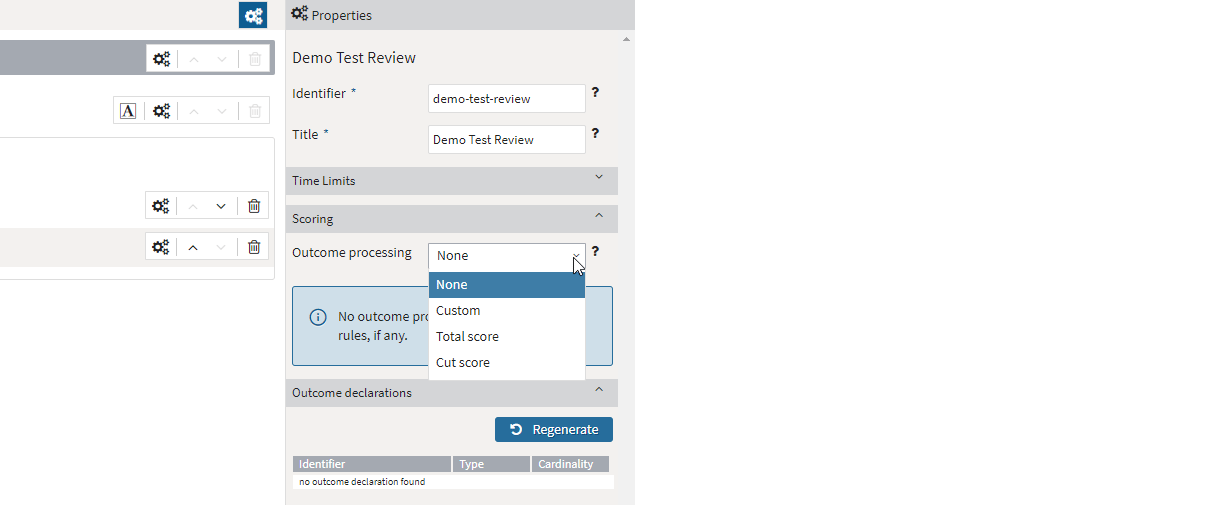Screen dimensions: 1219x505
Task: Close the Outcome processing dropdown box
Action: (506, 256)
